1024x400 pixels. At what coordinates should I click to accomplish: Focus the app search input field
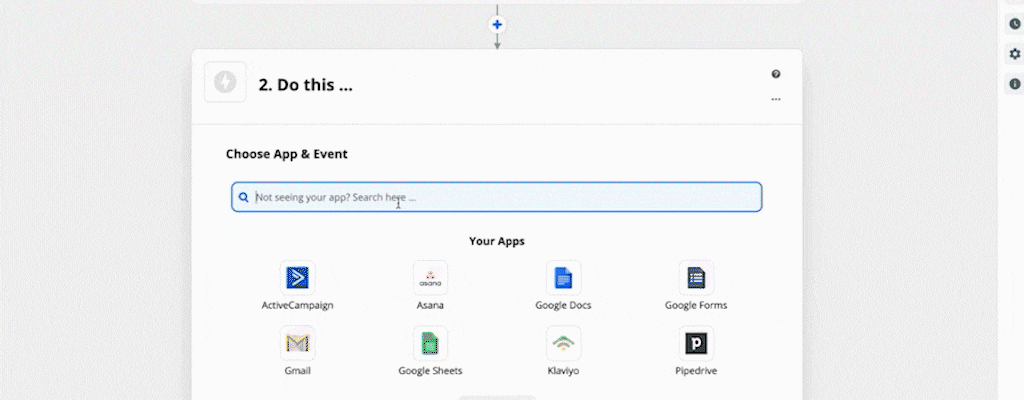[497, 197]
